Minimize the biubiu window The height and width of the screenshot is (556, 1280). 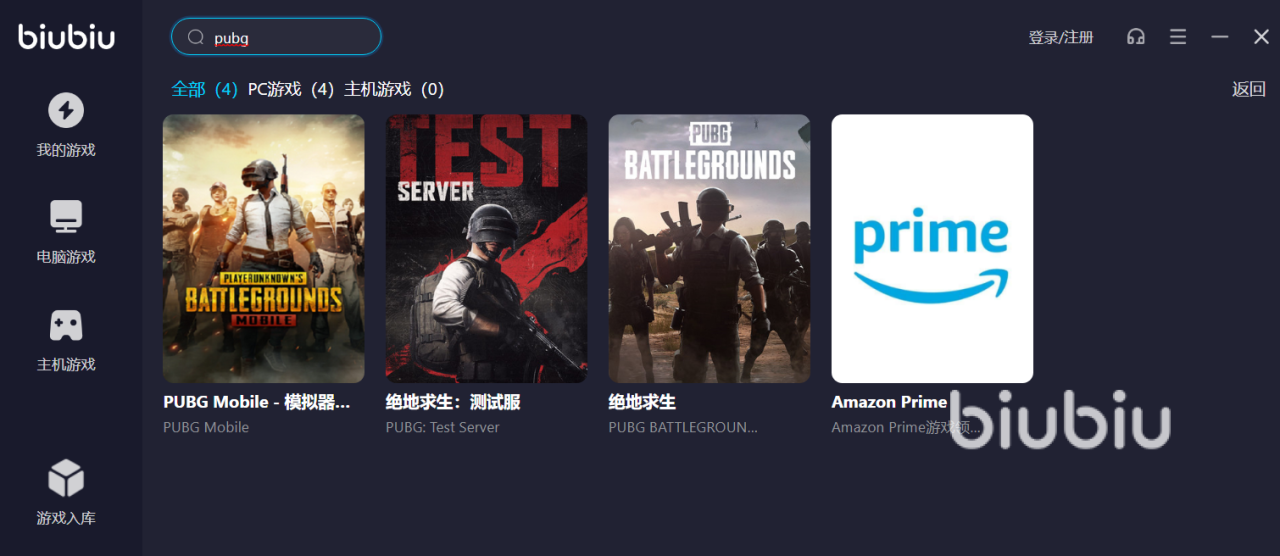click(x=1220, y=37)
